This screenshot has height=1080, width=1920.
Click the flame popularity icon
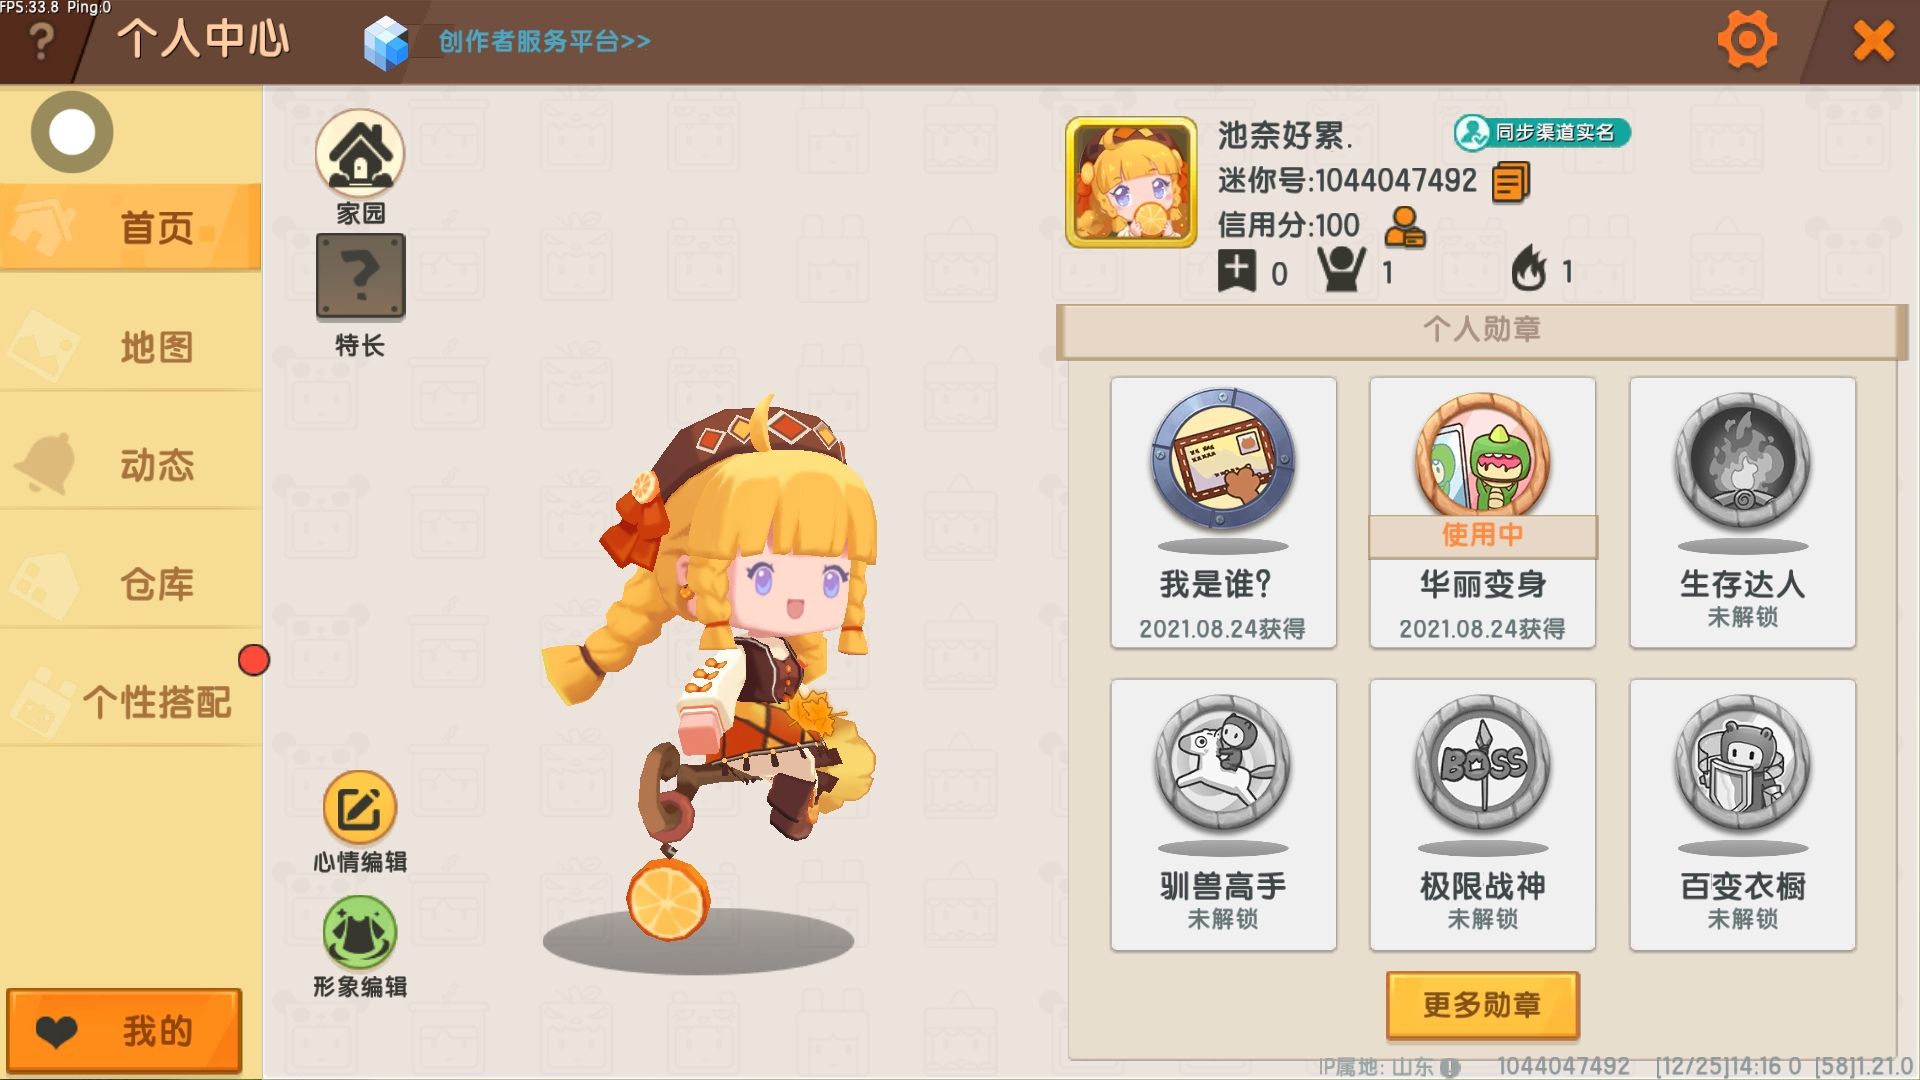point(1529,269)
